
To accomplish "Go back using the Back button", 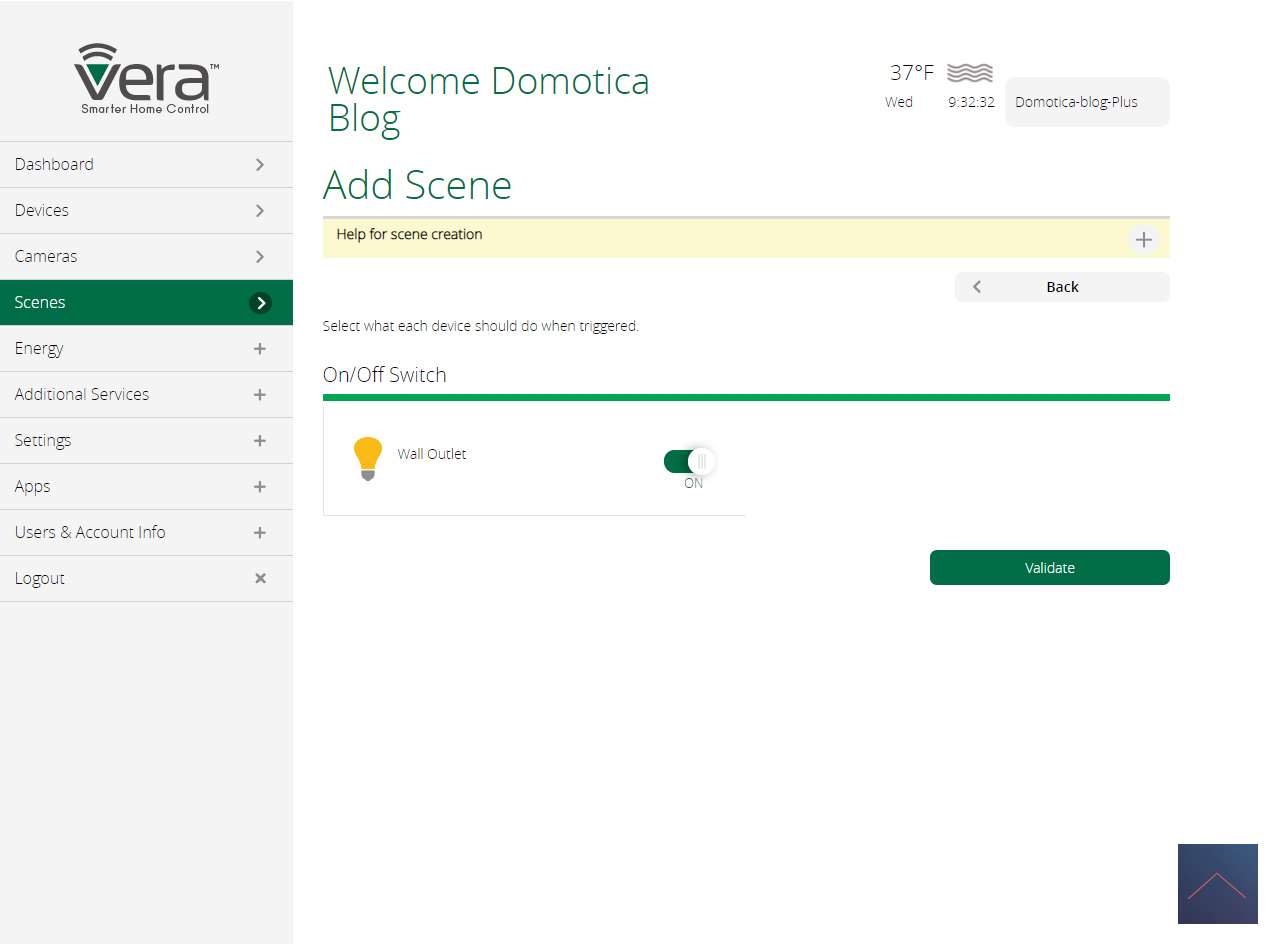I will click(1061, 287).
